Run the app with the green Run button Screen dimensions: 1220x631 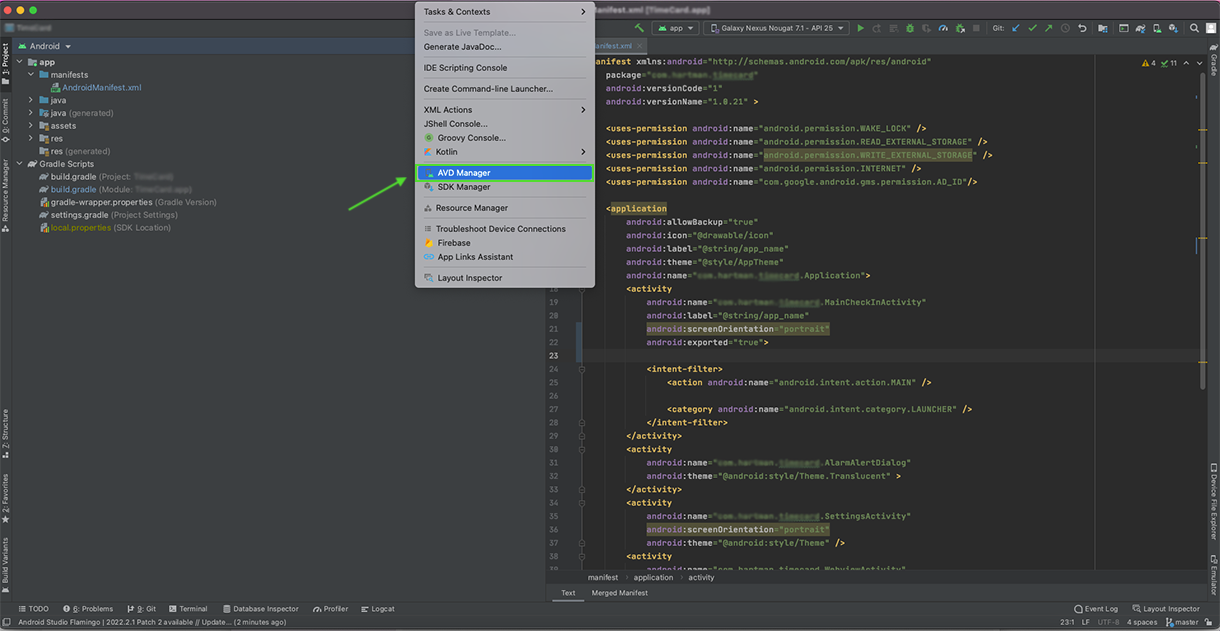pos(861,27)
